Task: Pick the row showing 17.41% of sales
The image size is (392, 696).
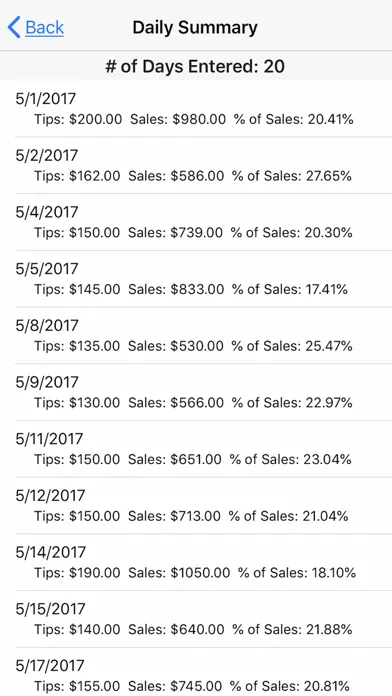Action: [x=196, y=279]
